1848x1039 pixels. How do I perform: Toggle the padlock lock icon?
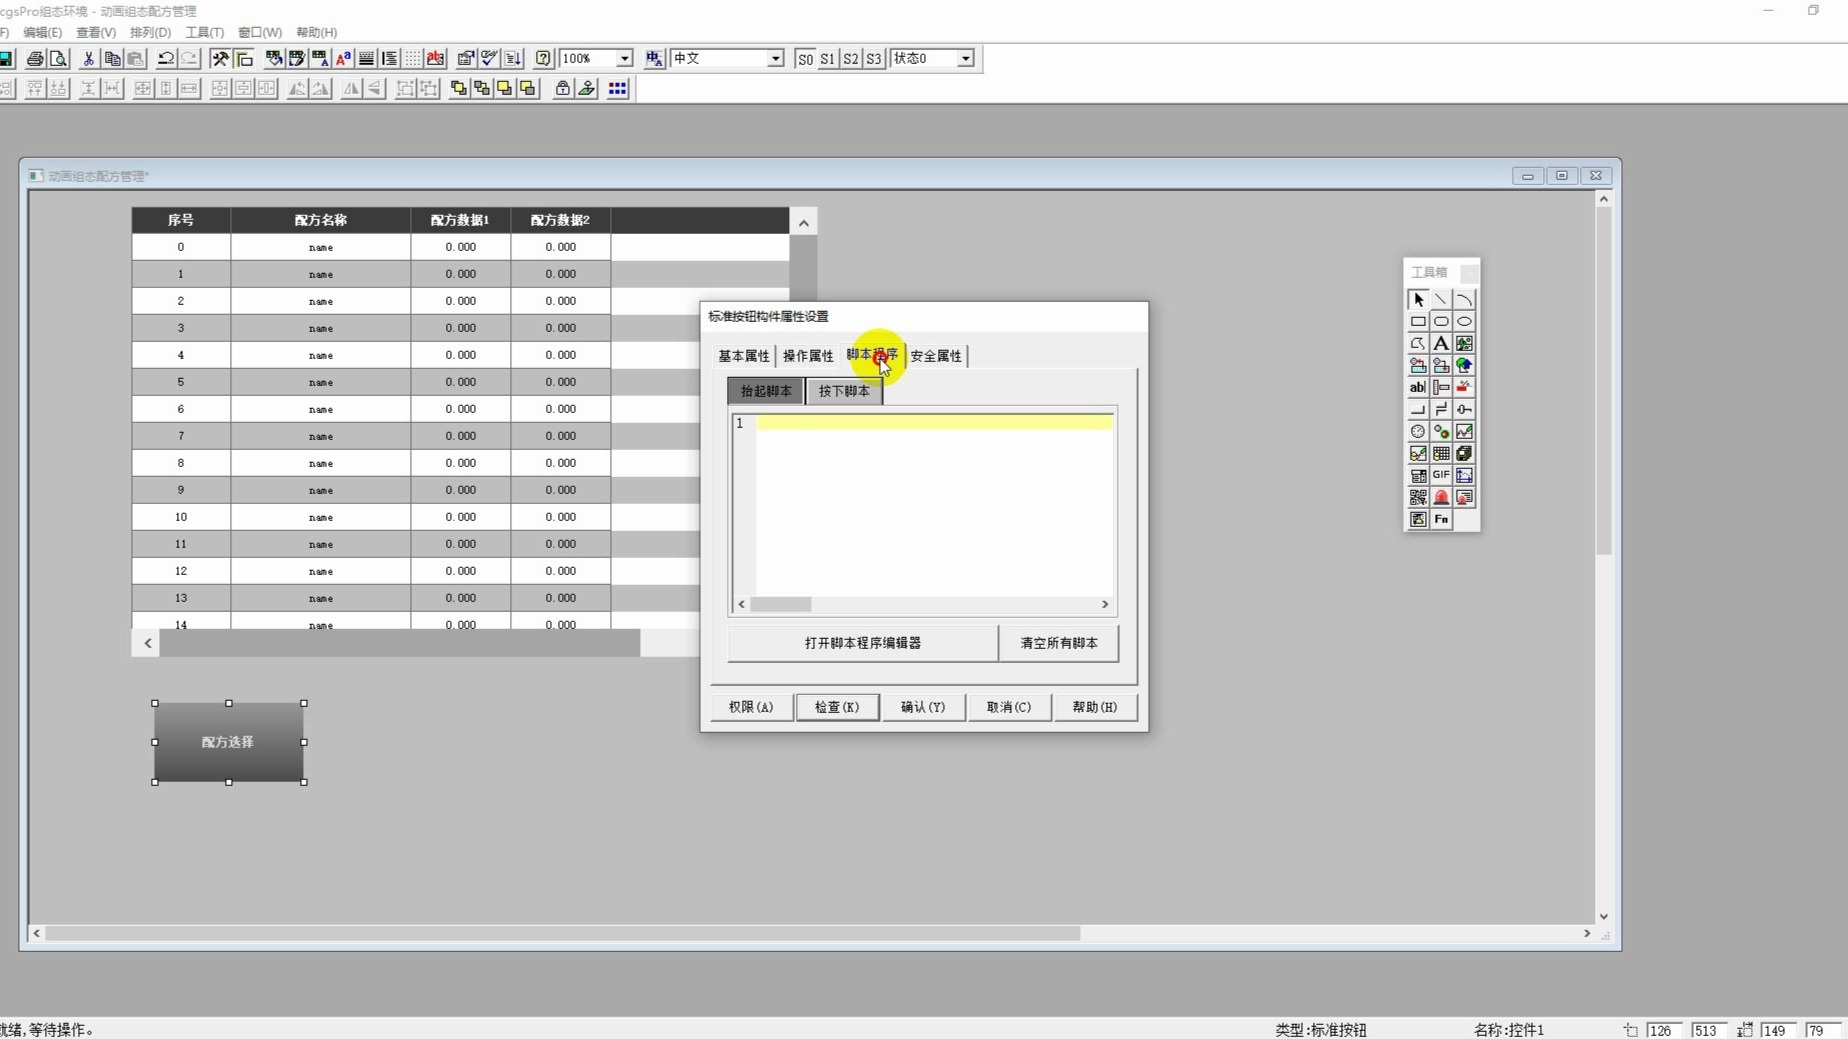pos(563,89)
